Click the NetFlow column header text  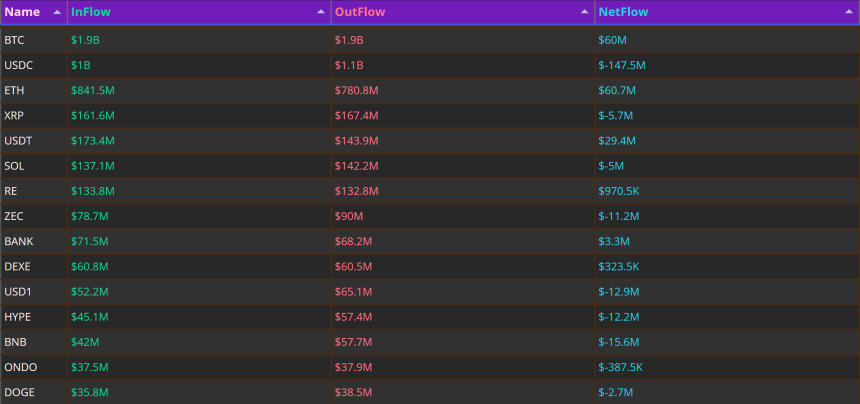coord(623,12)
